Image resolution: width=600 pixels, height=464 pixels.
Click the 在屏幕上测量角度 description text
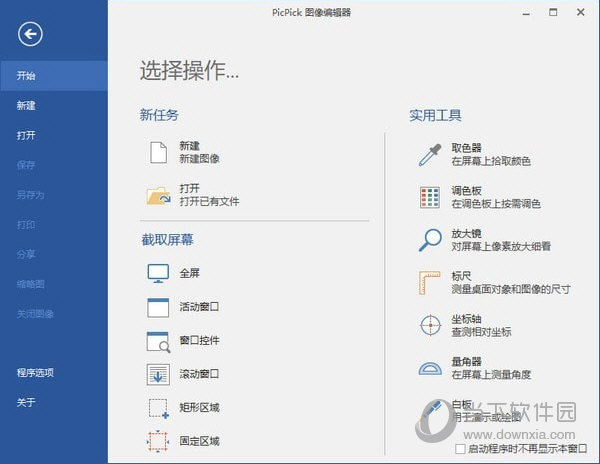491,374
